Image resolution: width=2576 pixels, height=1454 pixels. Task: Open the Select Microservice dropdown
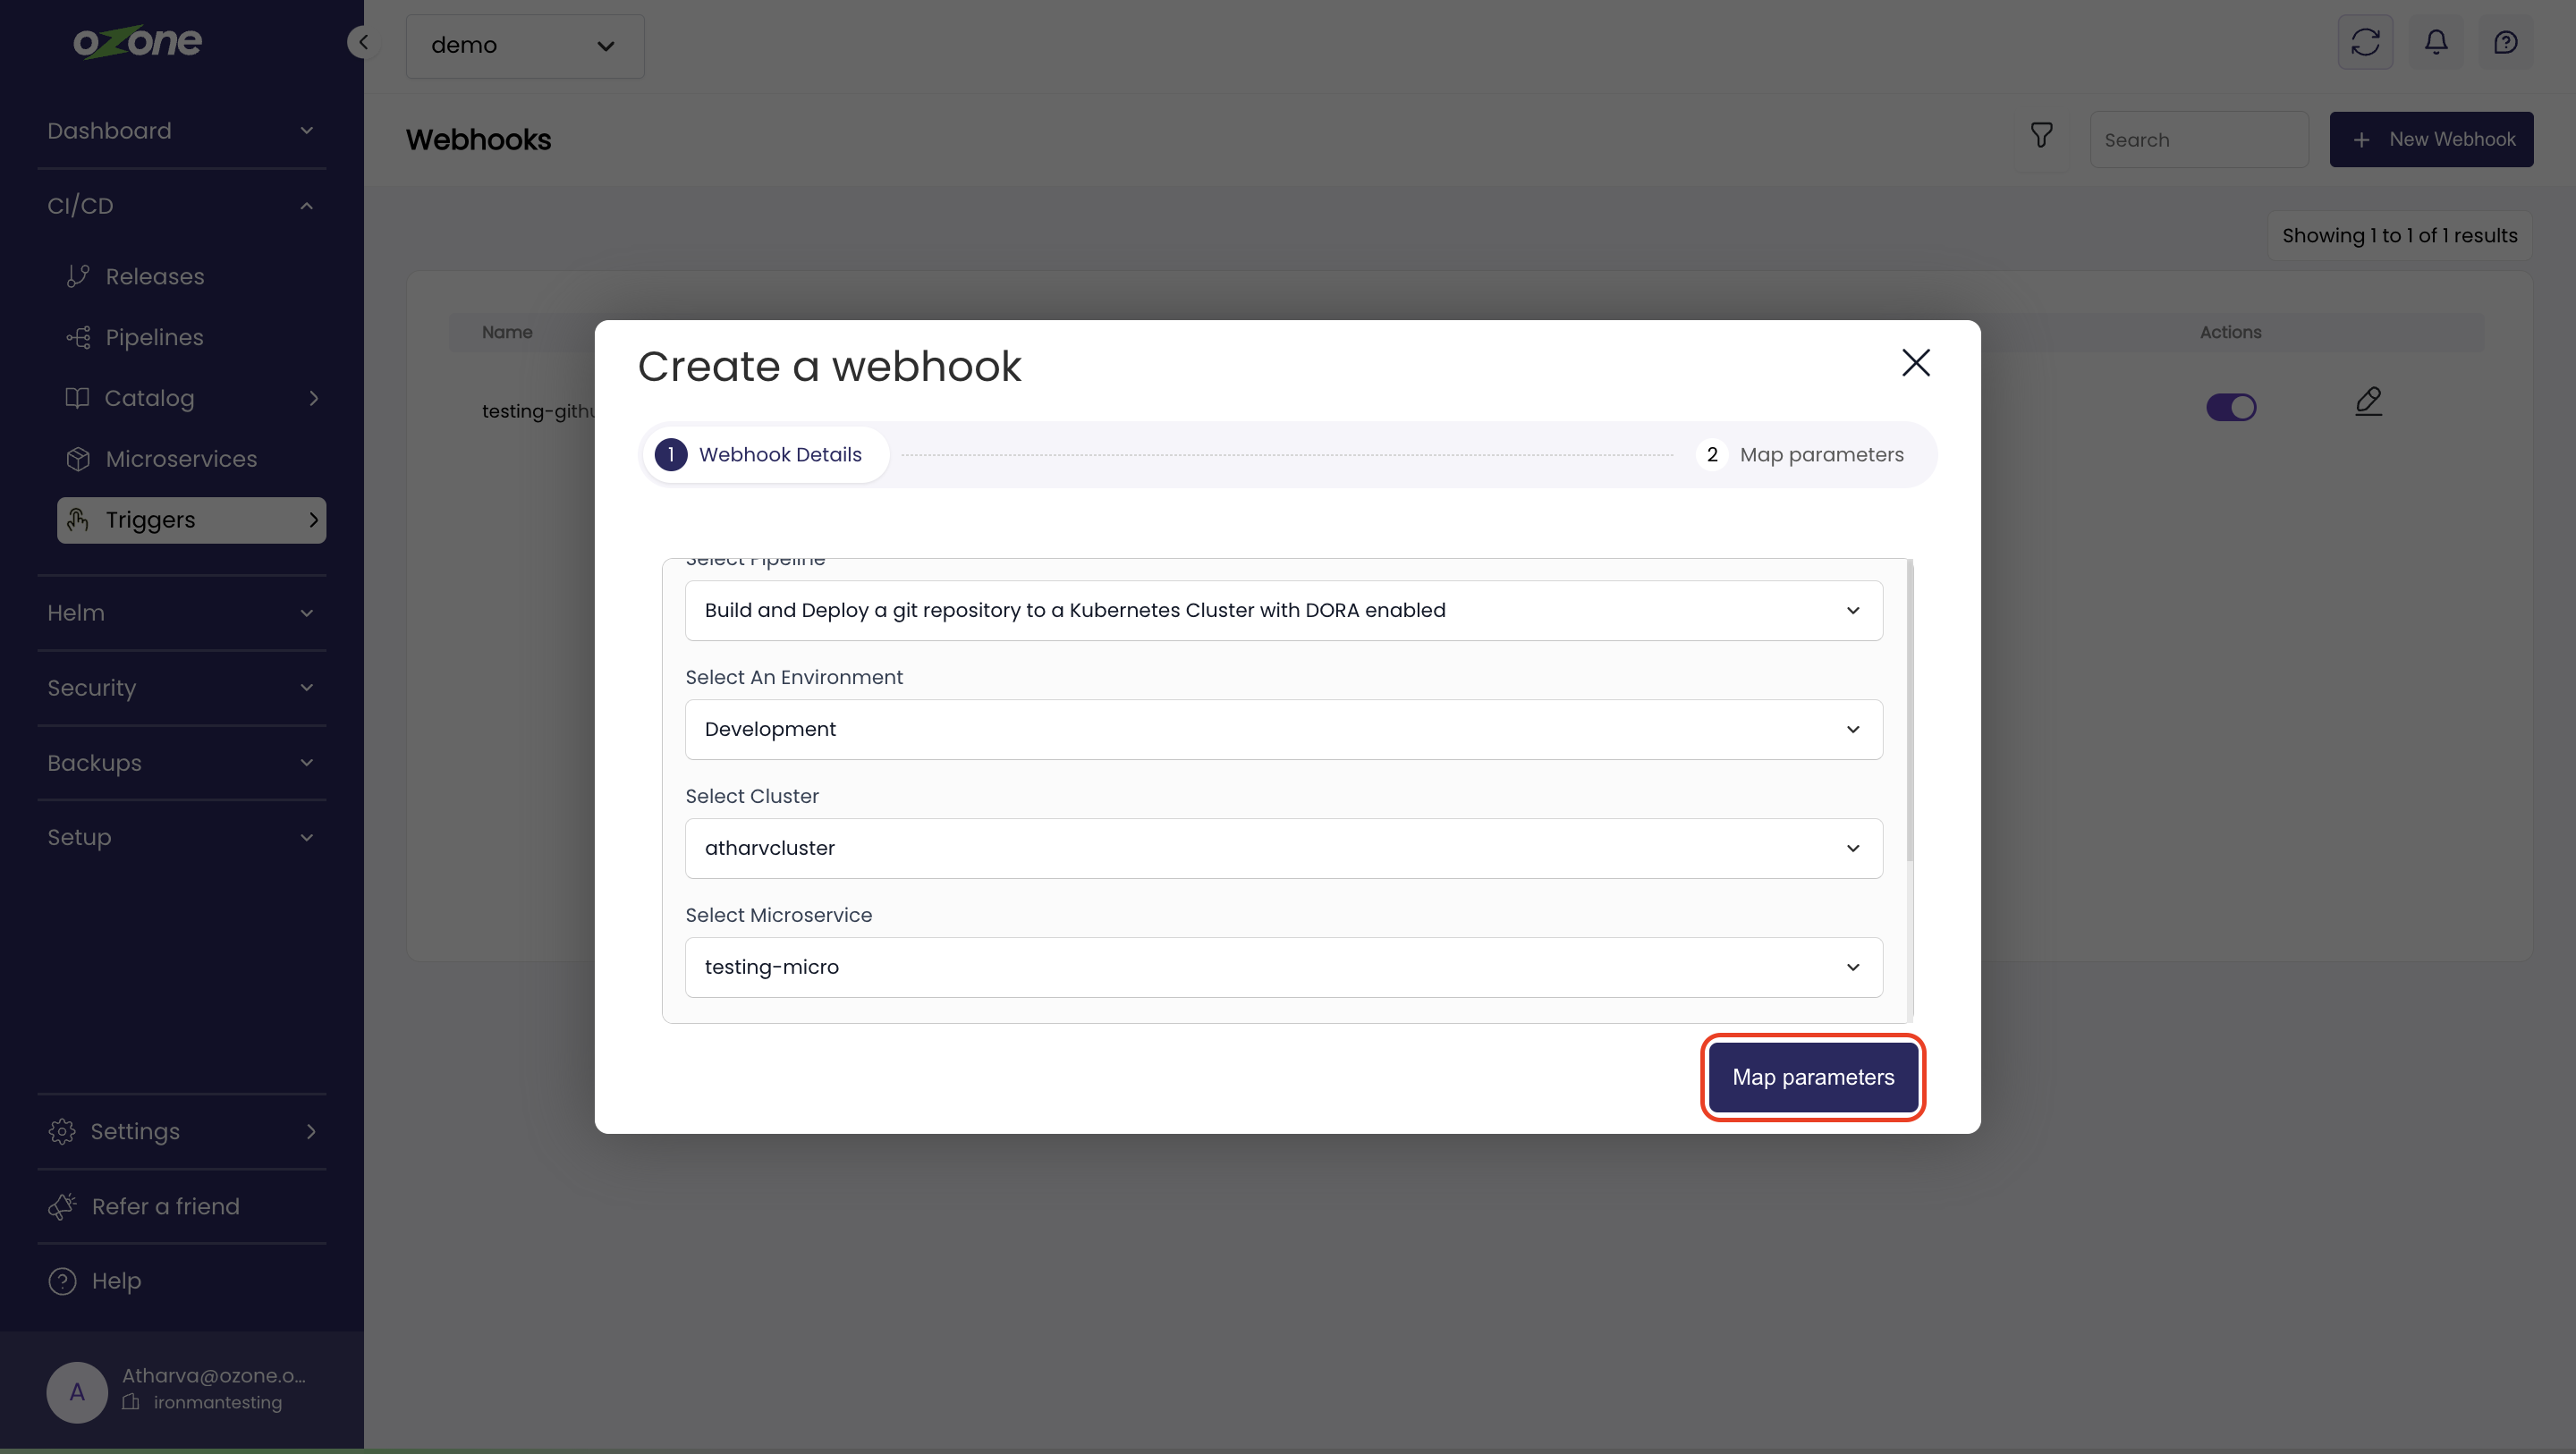(x=1283, y=967)
